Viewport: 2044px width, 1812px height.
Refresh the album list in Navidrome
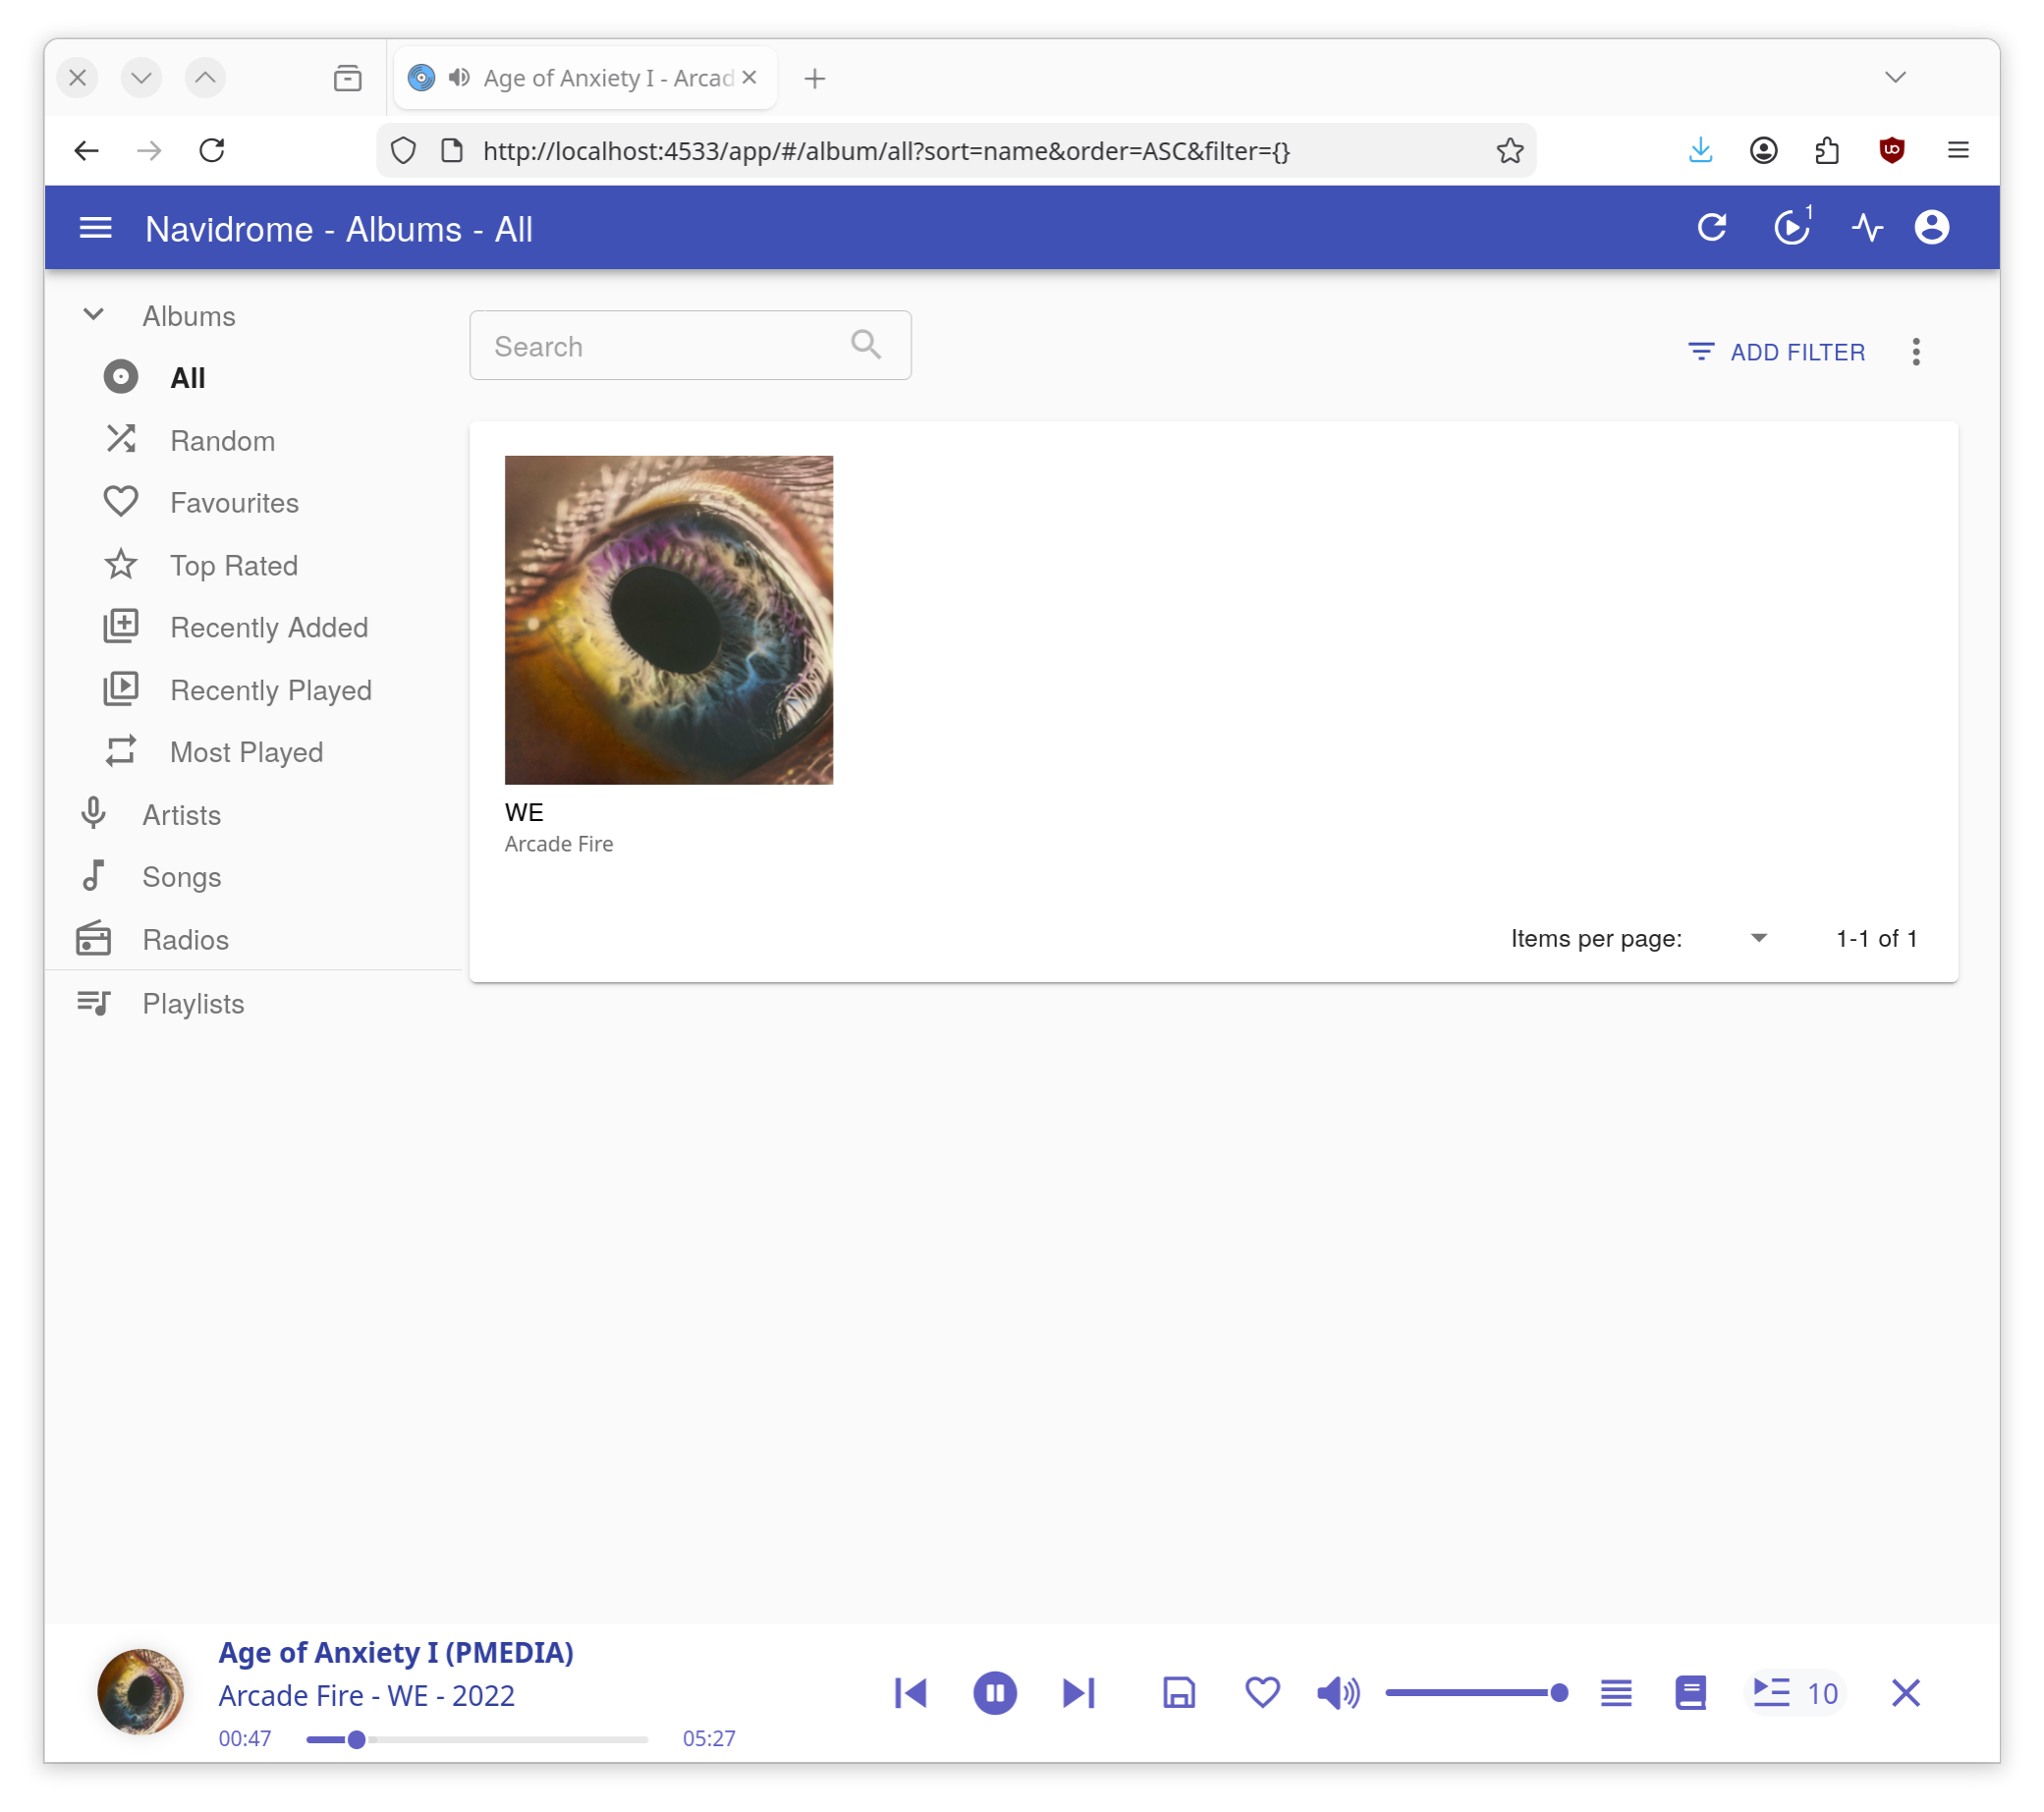click(x=1711, y=228)
